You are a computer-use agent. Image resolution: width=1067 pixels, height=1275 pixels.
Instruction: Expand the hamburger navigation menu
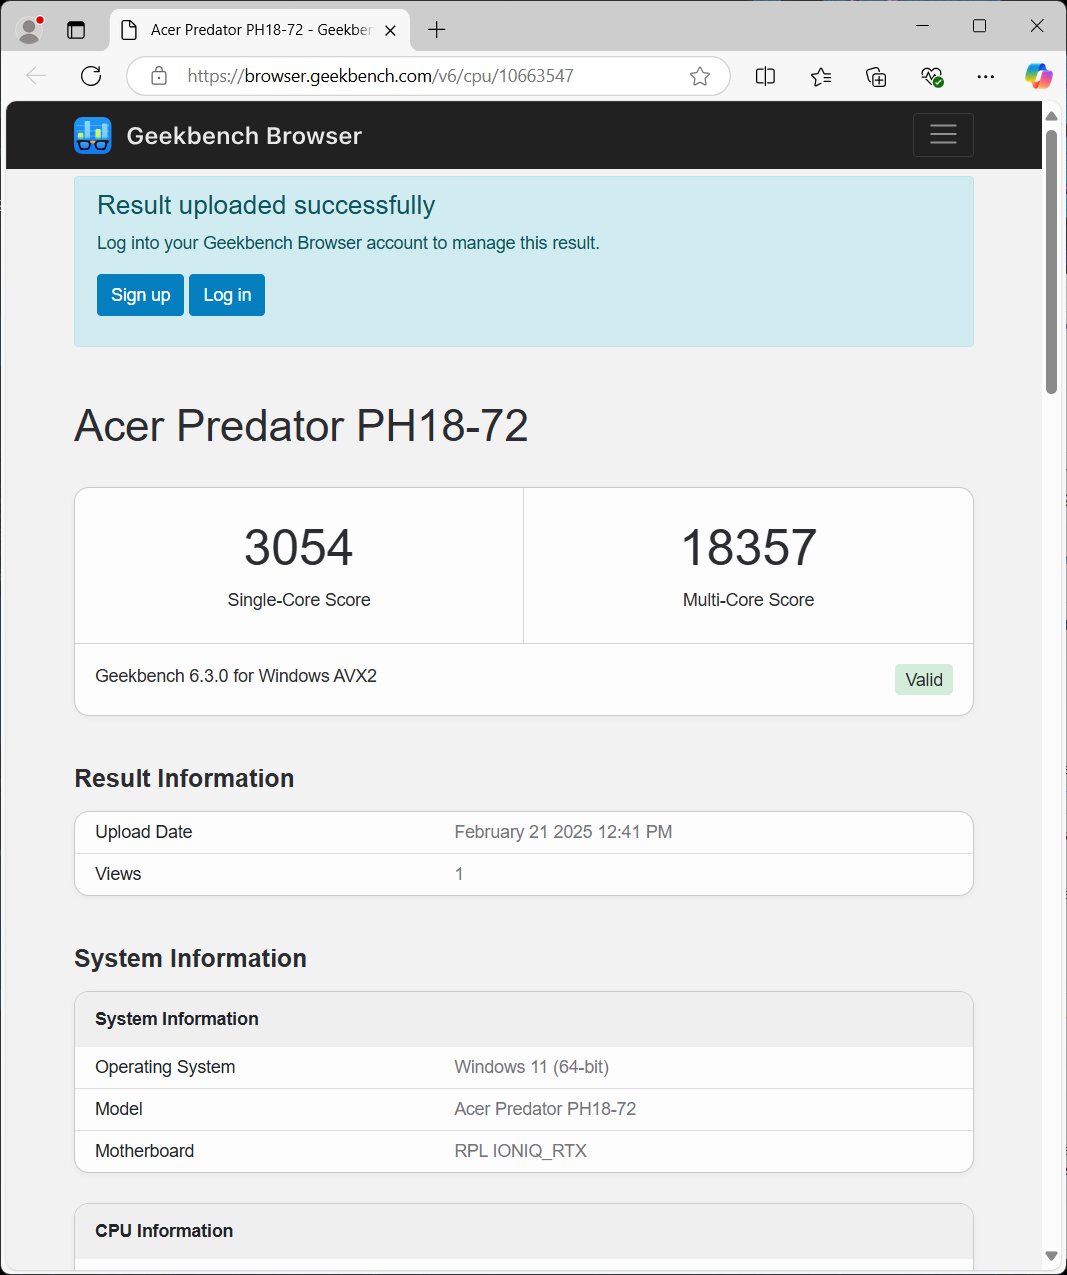[943, 135]
